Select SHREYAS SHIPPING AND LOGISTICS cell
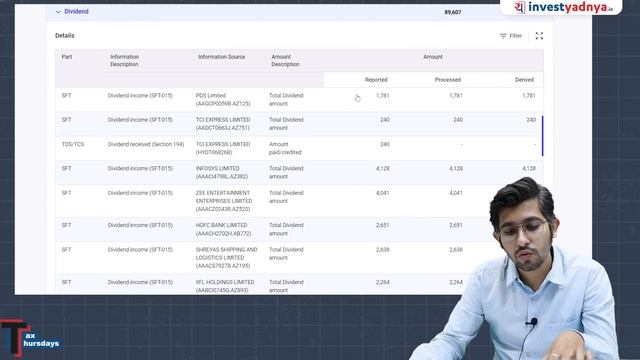Image resolution: width=640 pixels, height=360 pixels. [227, 258]
